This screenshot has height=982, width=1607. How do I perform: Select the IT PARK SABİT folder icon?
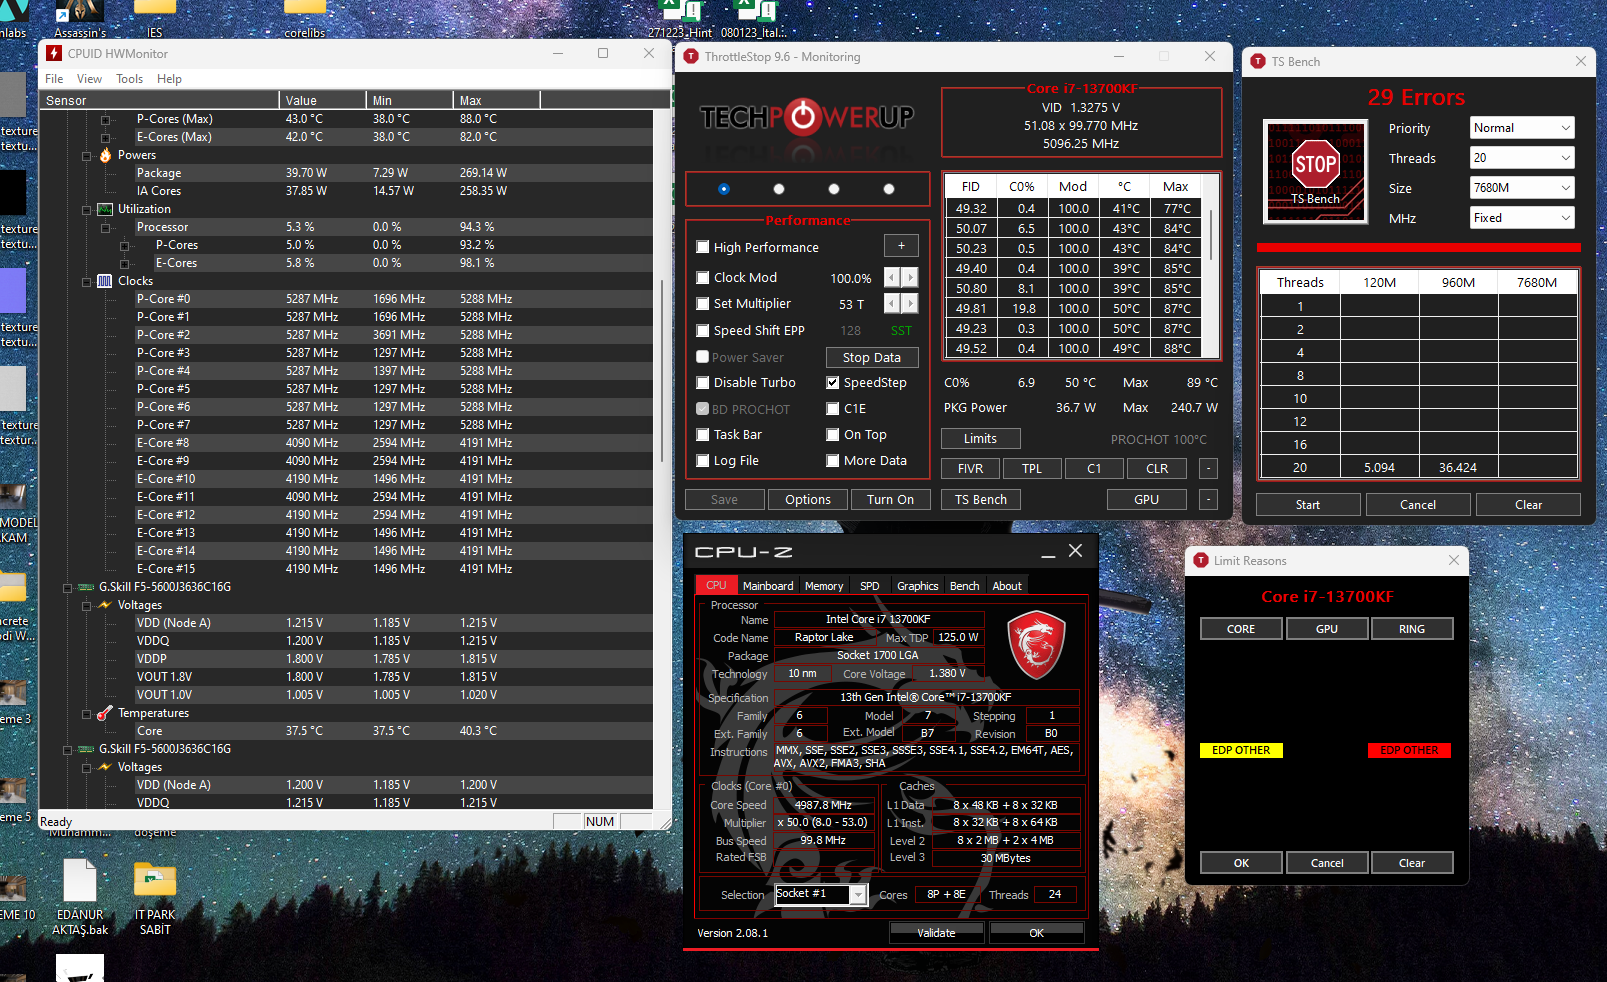tap(155, 880)
